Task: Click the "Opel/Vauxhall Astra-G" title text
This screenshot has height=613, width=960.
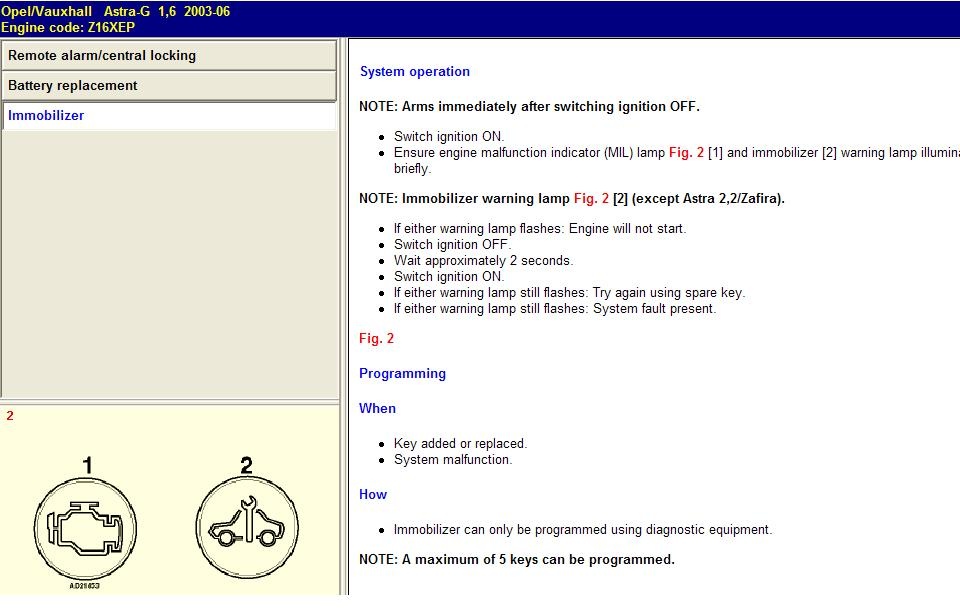Action: (75, 12)
